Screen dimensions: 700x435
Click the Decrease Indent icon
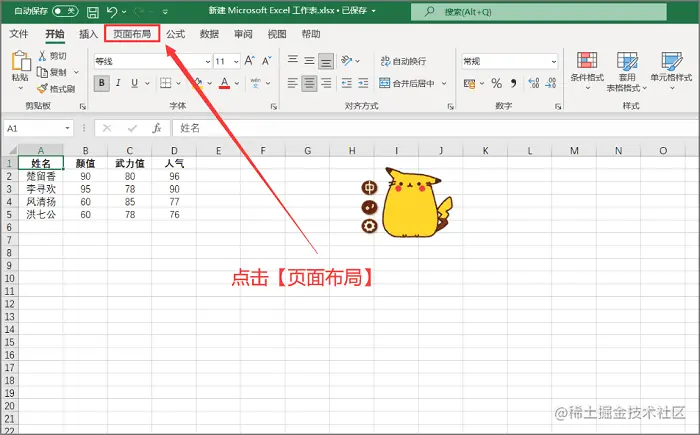(346, 83)
